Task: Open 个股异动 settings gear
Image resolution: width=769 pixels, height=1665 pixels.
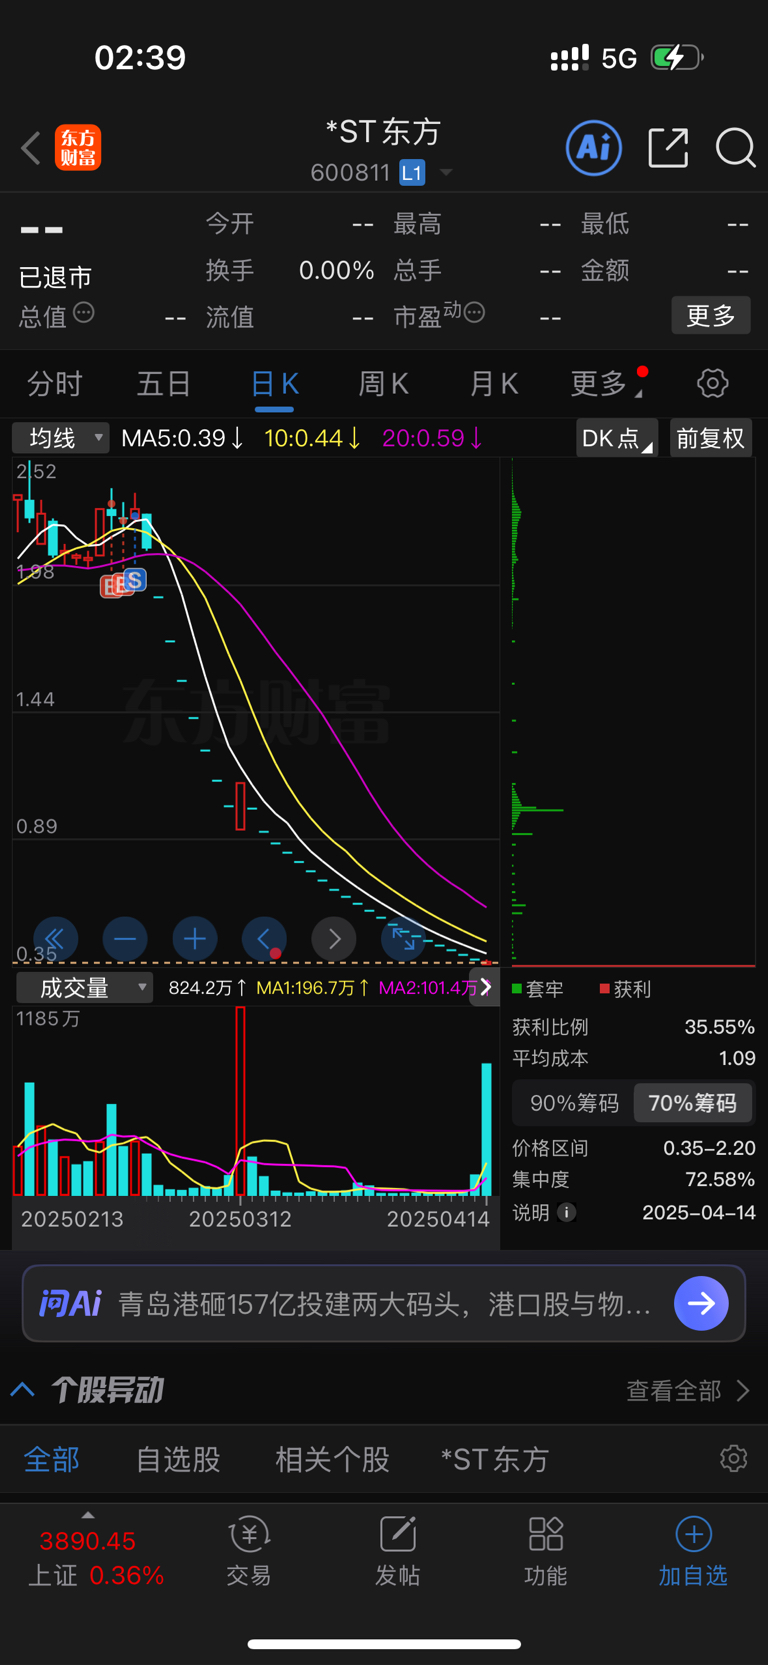Action: coord(733,1459)
